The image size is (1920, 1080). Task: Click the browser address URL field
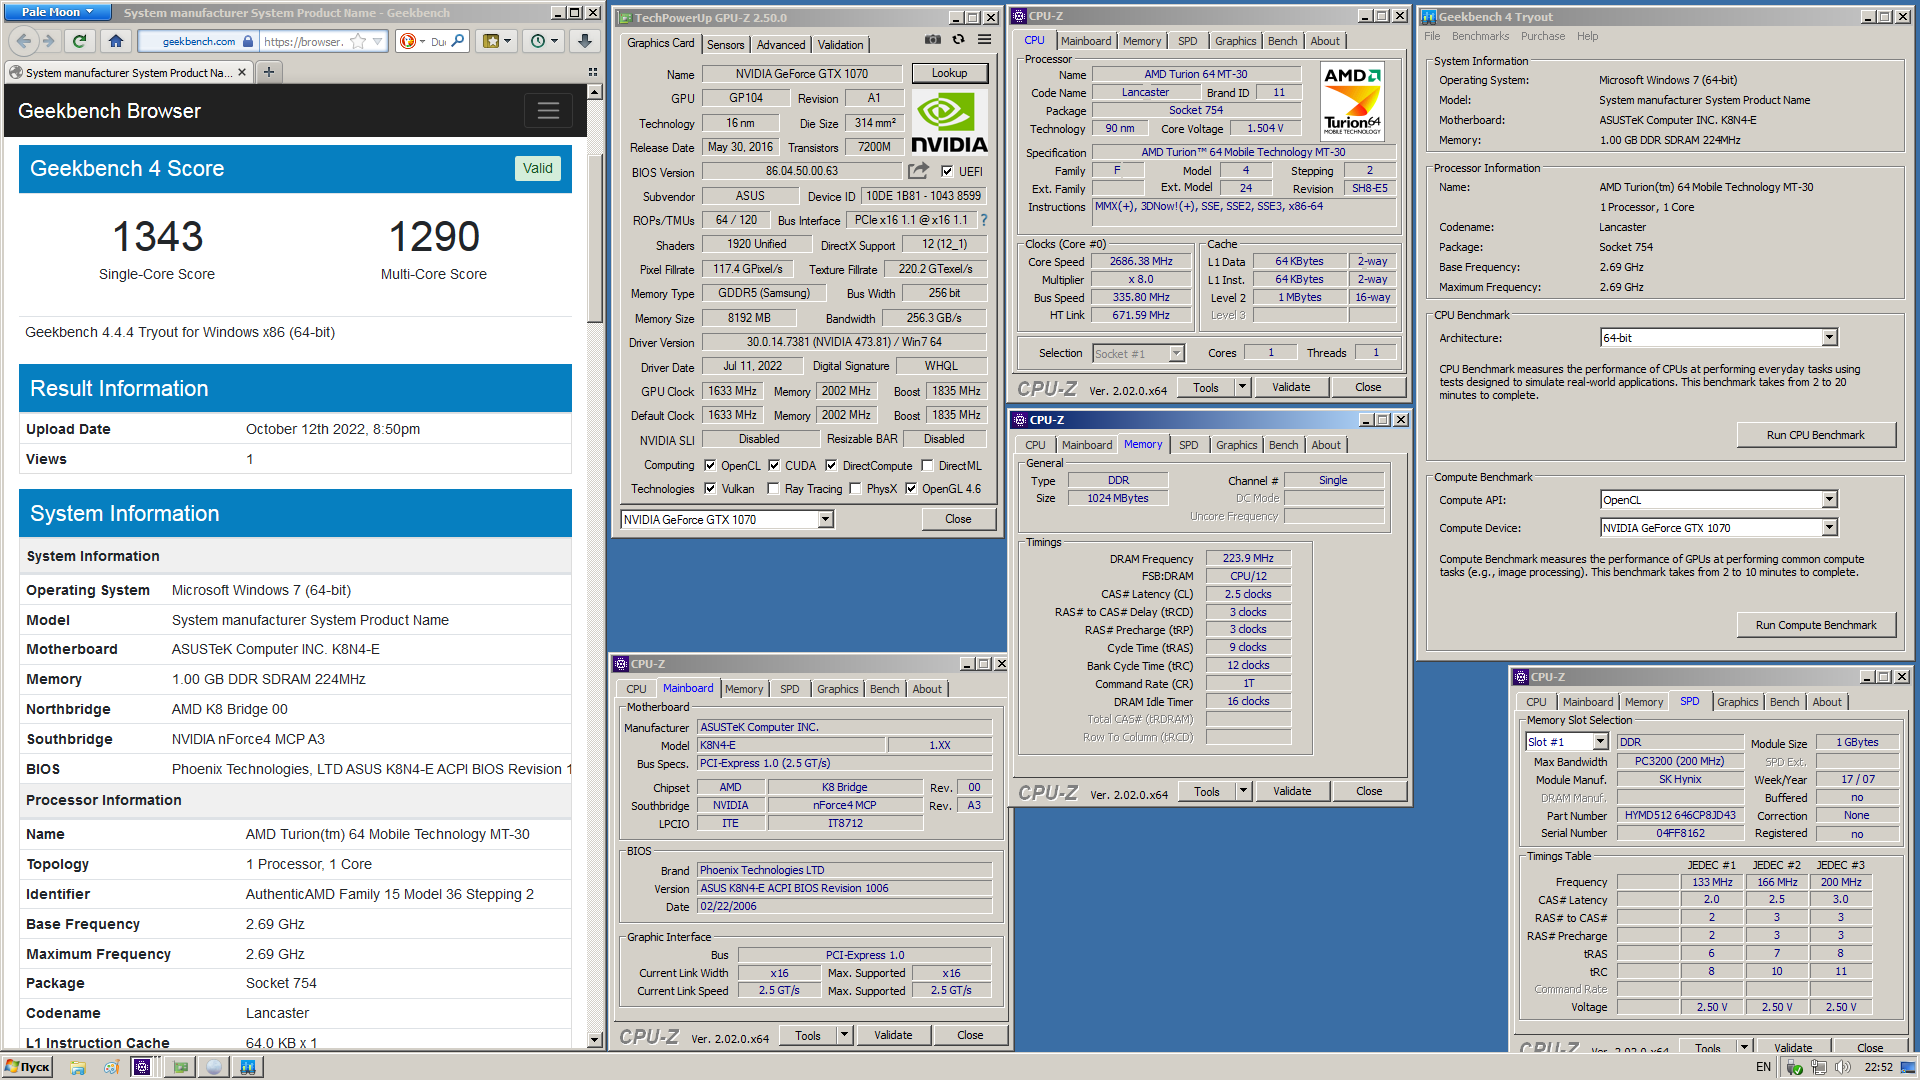(303, 41)
